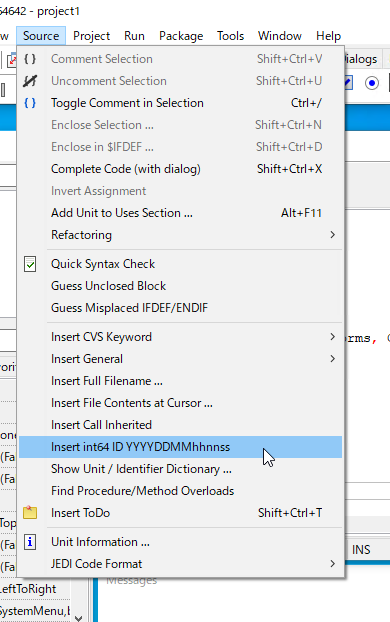Click the Comment Selection braces icon
390x622 pixels.
tap(30, 59)
